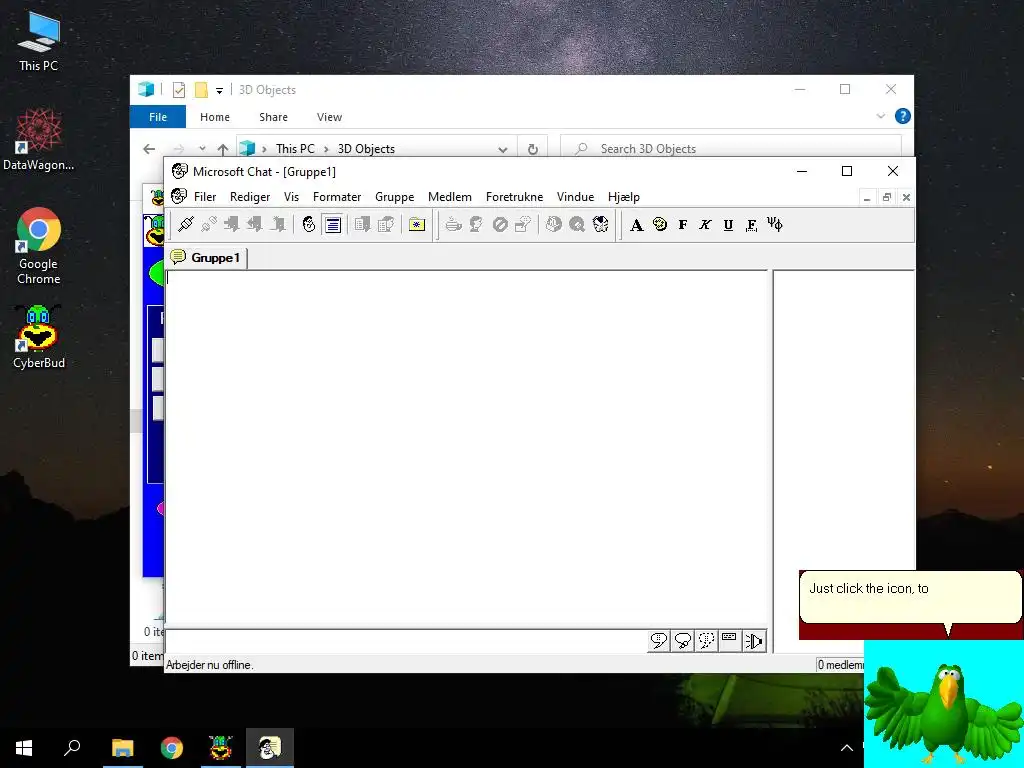
Task: Open Google Chrome desktop shortcut
Action: (x=39, y=246)
